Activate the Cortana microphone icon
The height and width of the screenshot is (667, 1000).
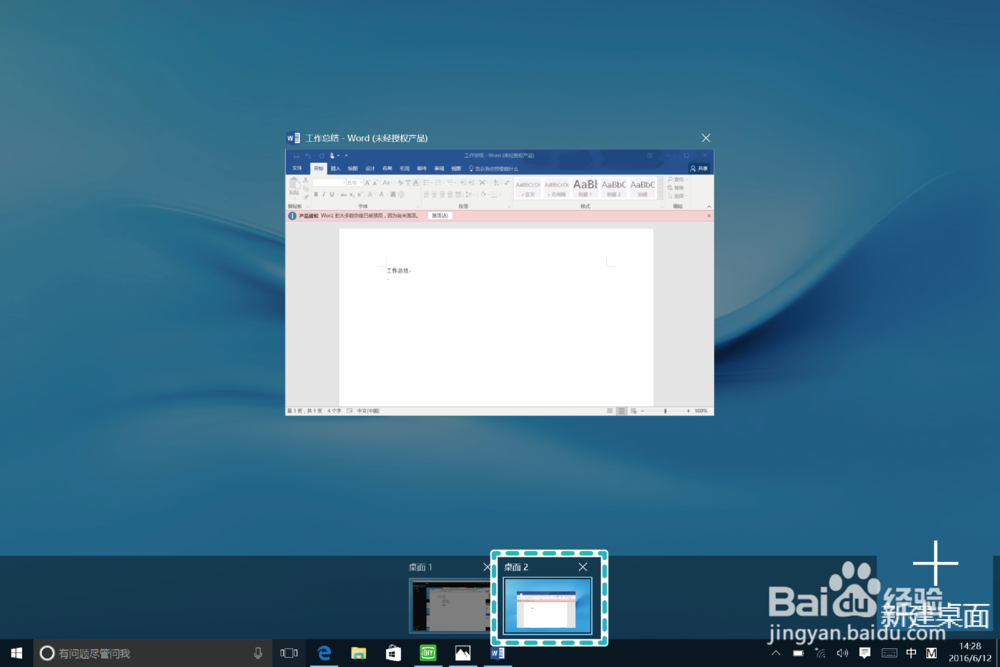(258, 653)
